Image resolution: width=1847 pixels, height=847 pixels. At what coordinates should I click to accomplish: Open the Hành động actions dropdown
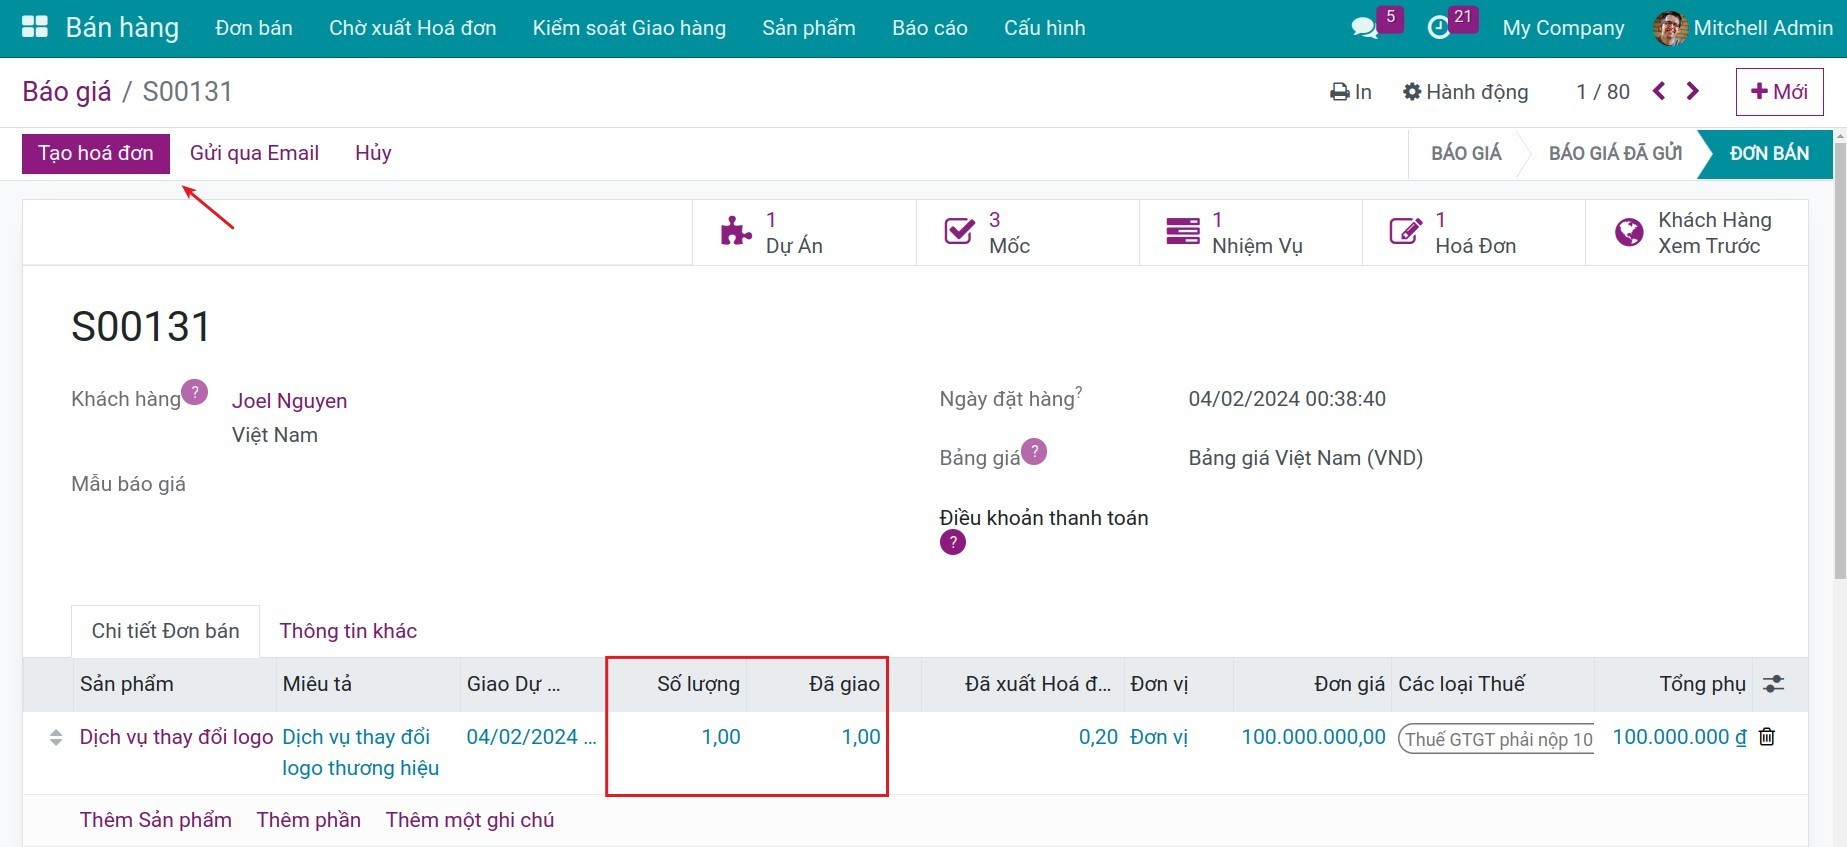[1465, 92]
